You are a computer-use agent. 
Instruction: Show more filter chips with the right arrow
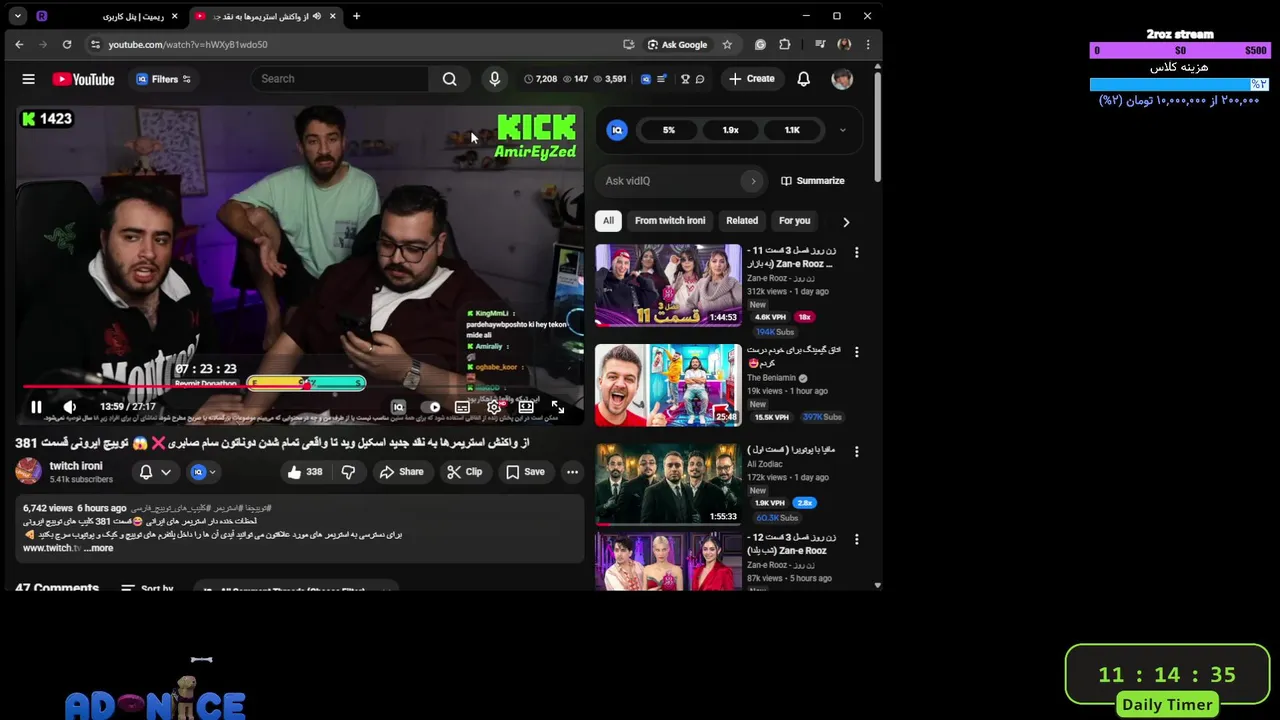click(846, 221)
